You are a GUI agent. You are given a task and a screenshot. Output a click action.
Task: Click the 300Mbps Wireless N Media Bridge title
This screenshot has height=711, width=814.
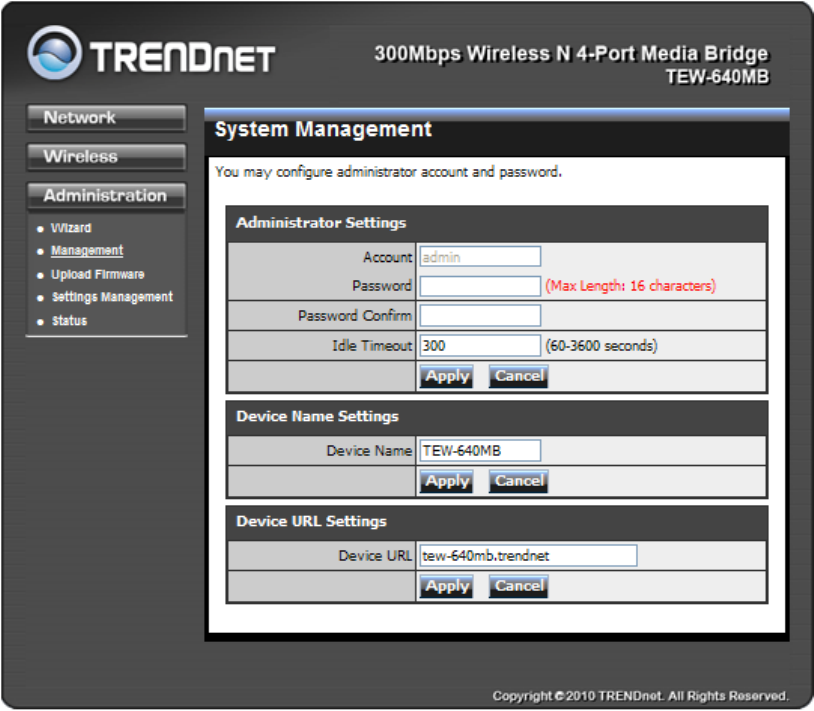[x=571, y=54]
